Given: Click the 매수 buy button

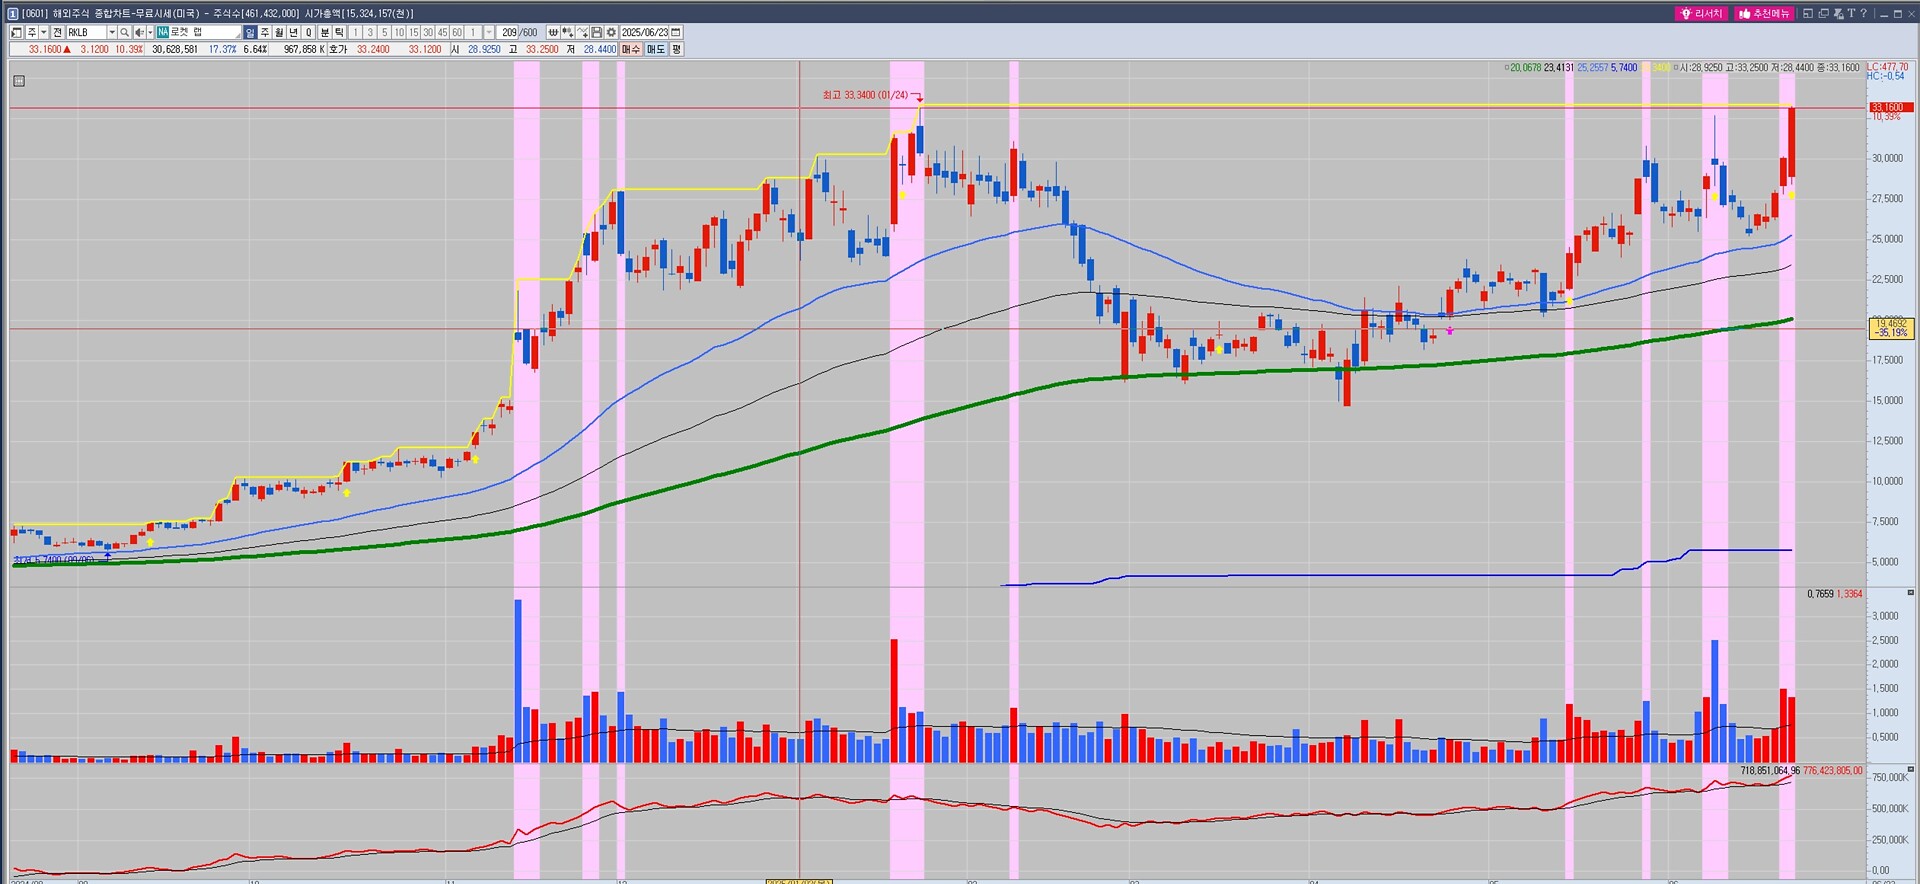Looking at the screenshot, I should tap(631, 49).
